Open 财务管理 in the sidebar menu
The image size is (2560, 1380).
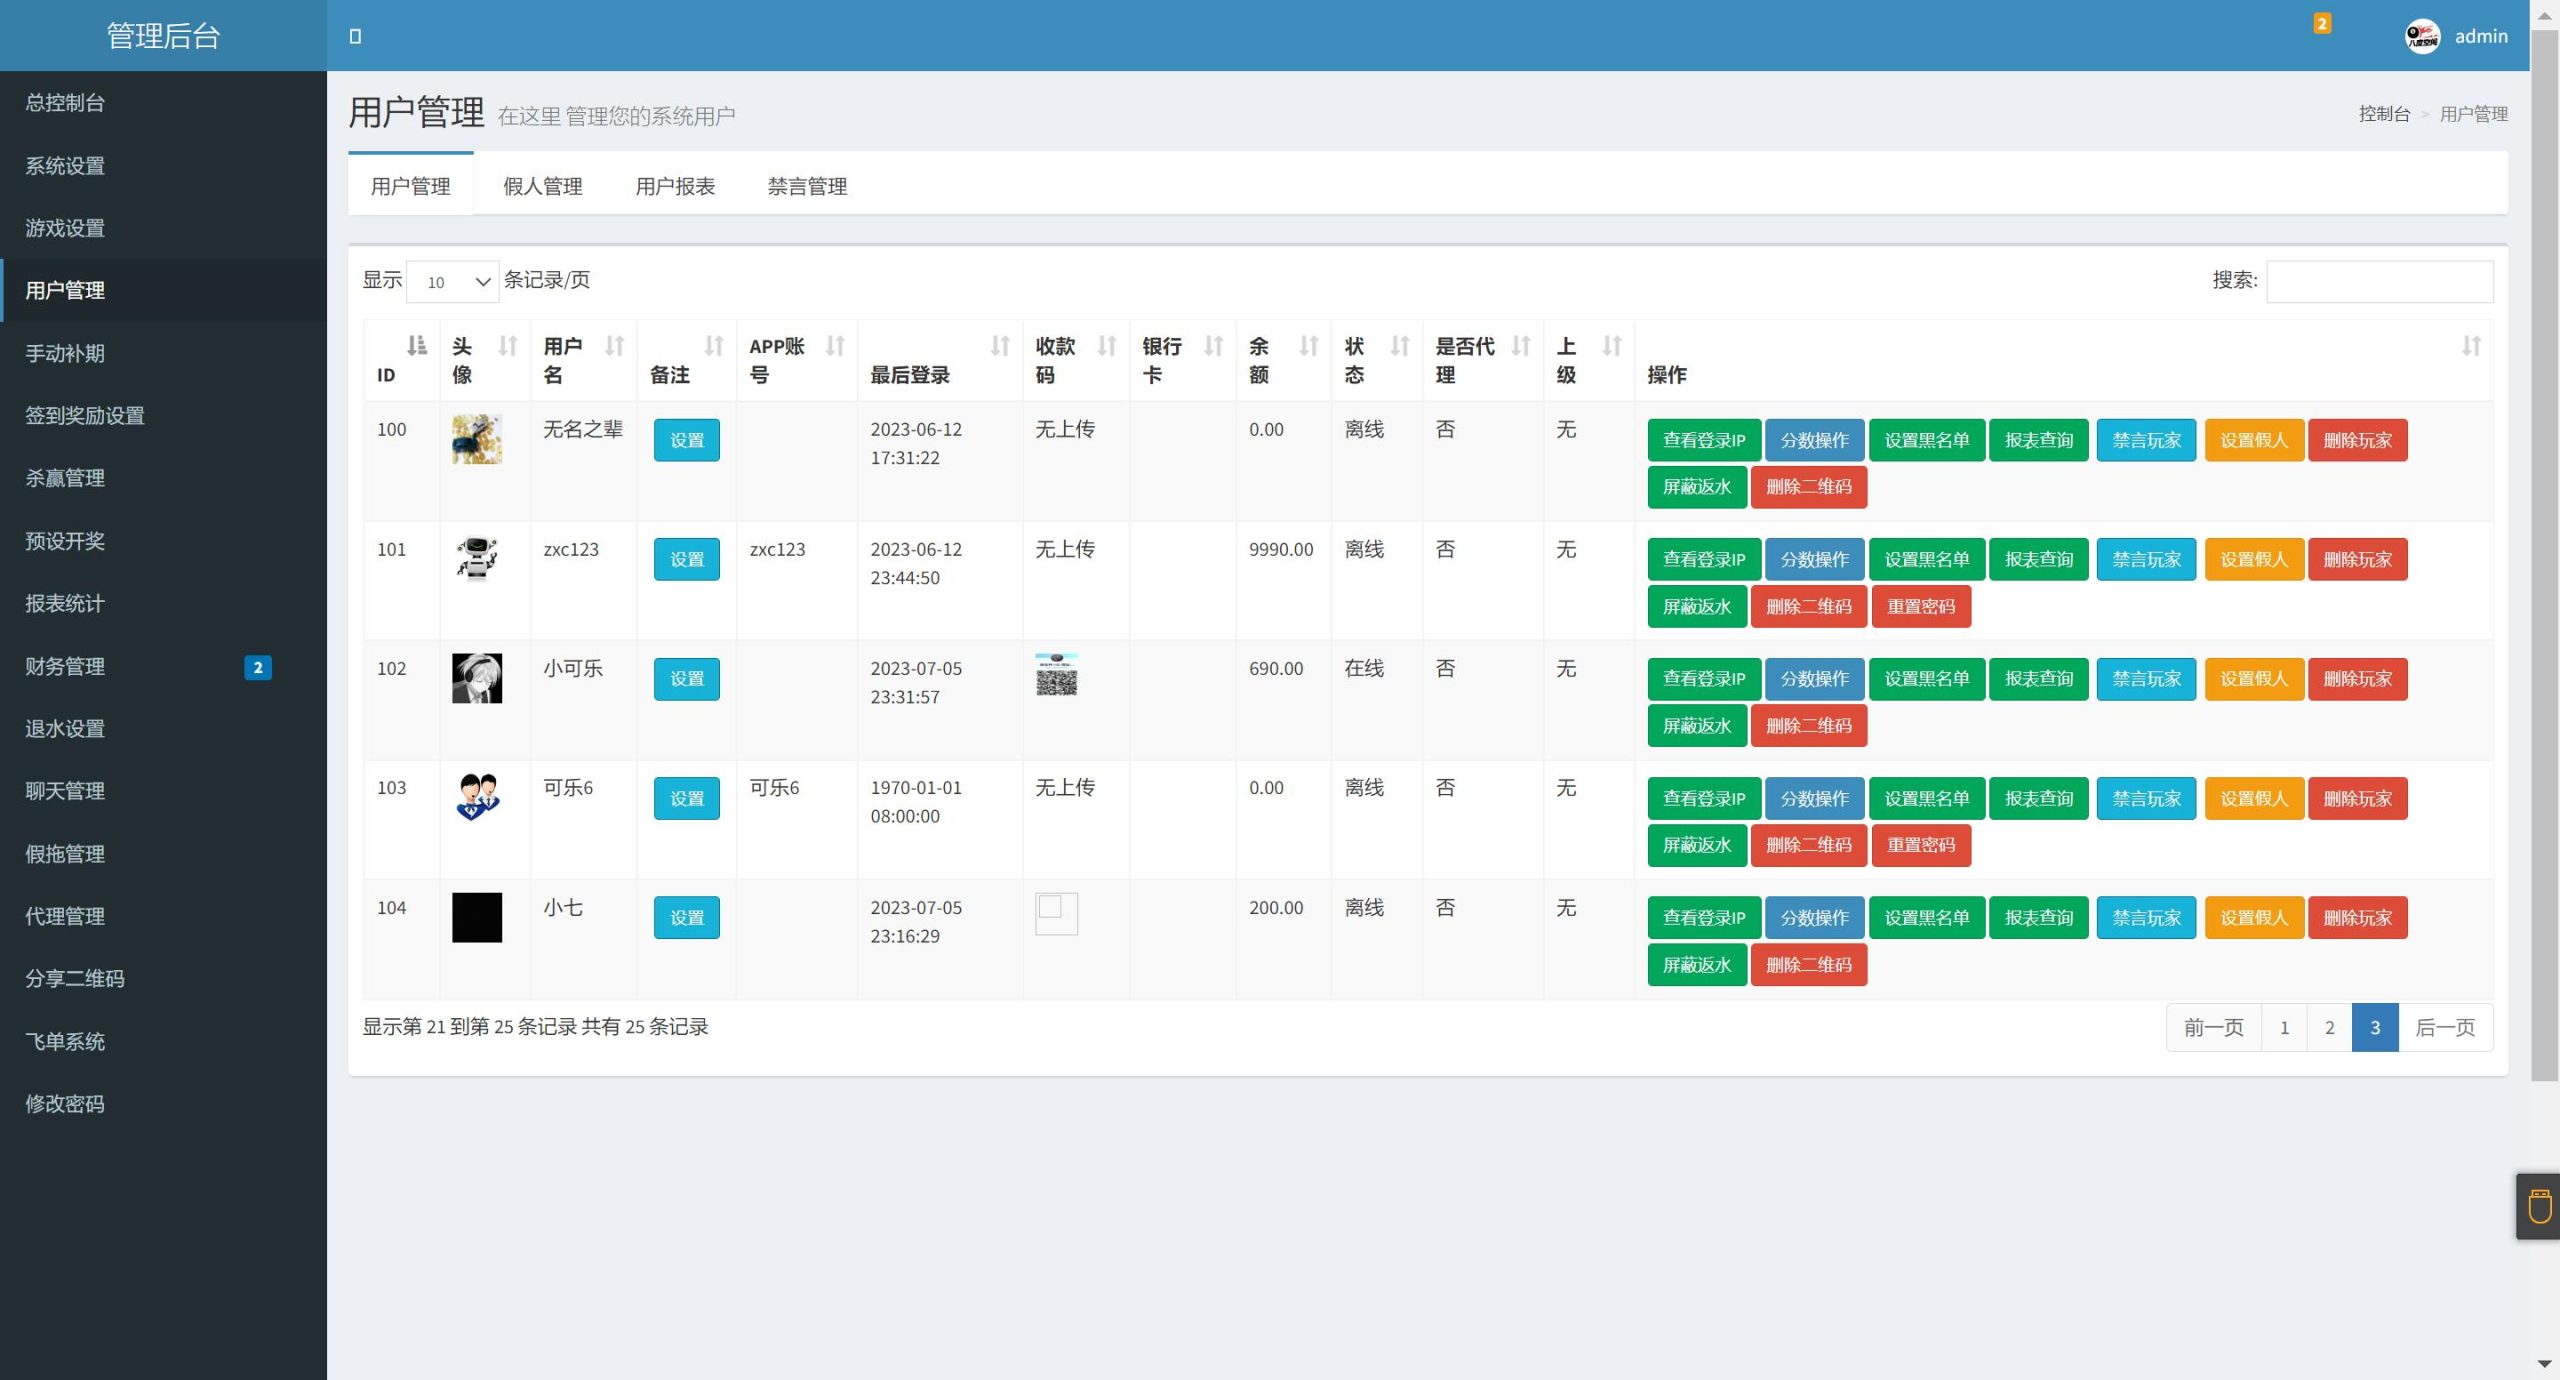[65, 666]
